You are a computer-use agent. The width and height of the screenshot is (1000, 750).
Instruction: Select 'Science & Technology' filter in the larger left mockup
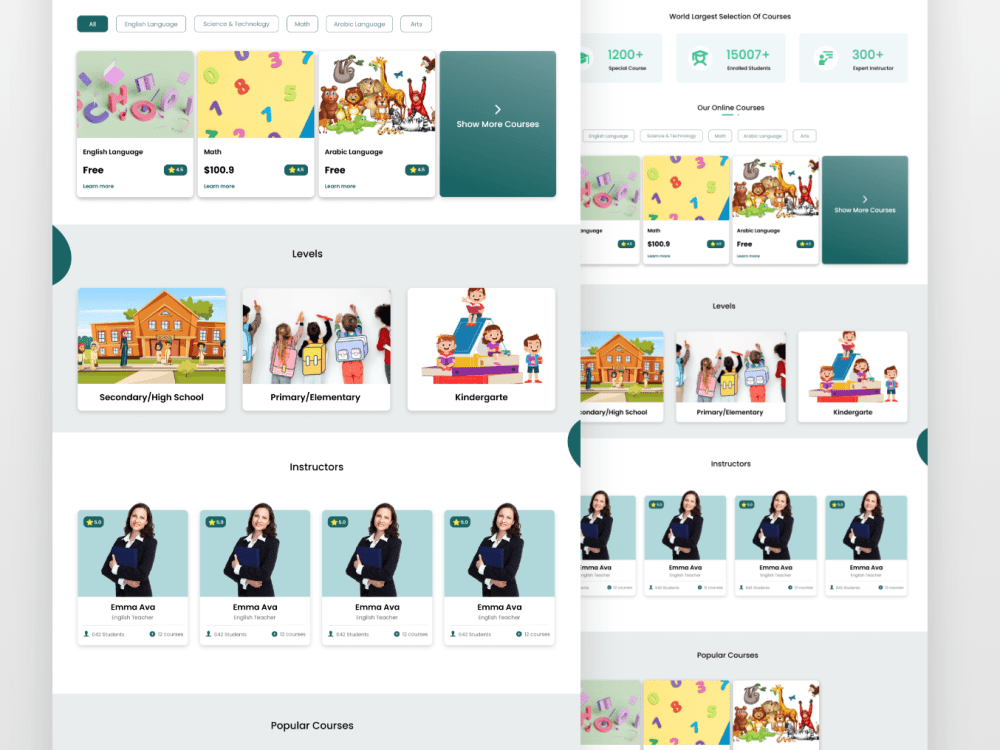pos(236,24)
